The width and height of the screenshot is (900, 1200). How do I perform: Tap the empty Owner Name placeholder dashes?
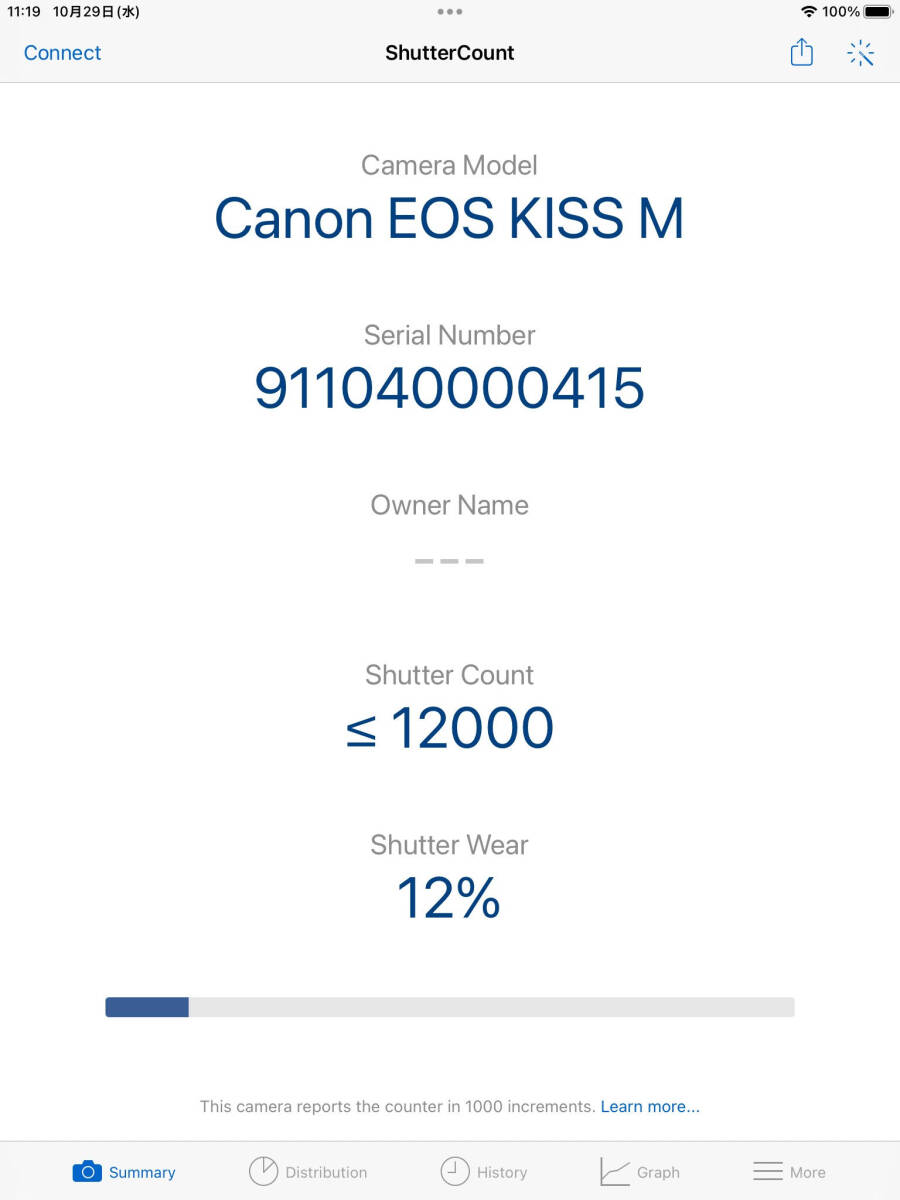click(x=450, y=561)
